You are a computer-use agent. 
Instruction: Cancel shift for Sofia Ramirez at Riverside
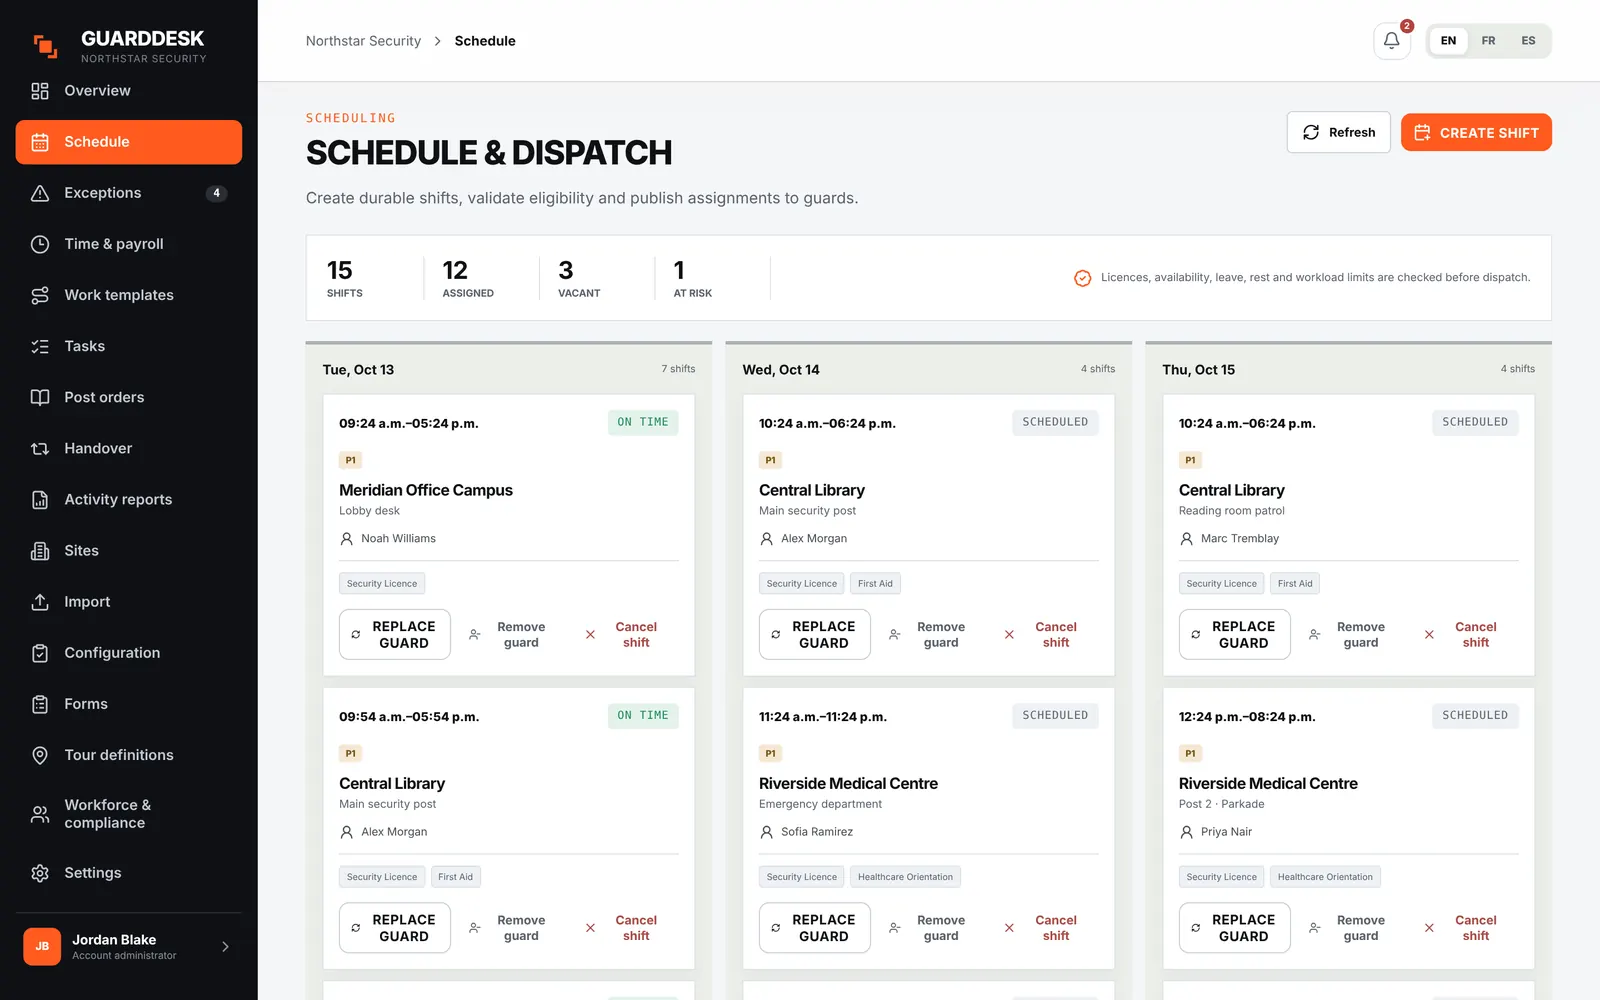pos(1041,928)
